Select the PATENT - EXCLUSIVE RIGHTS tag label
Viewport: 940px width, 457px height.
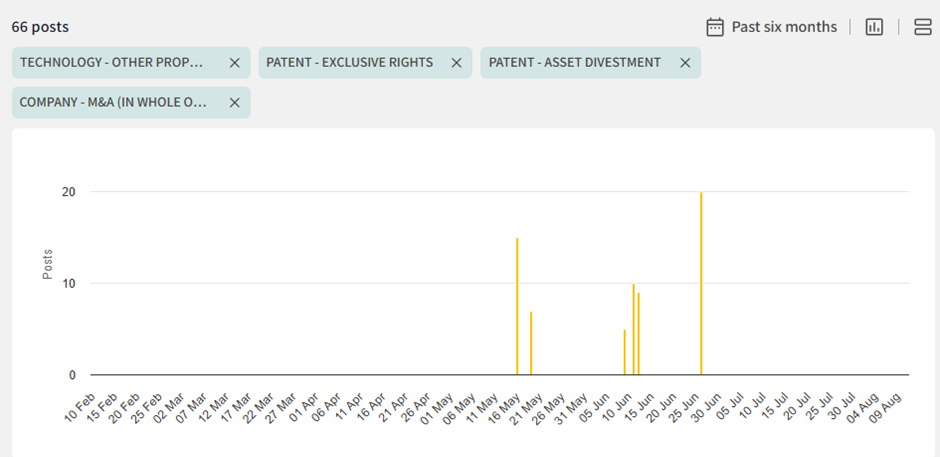[349, 63]
